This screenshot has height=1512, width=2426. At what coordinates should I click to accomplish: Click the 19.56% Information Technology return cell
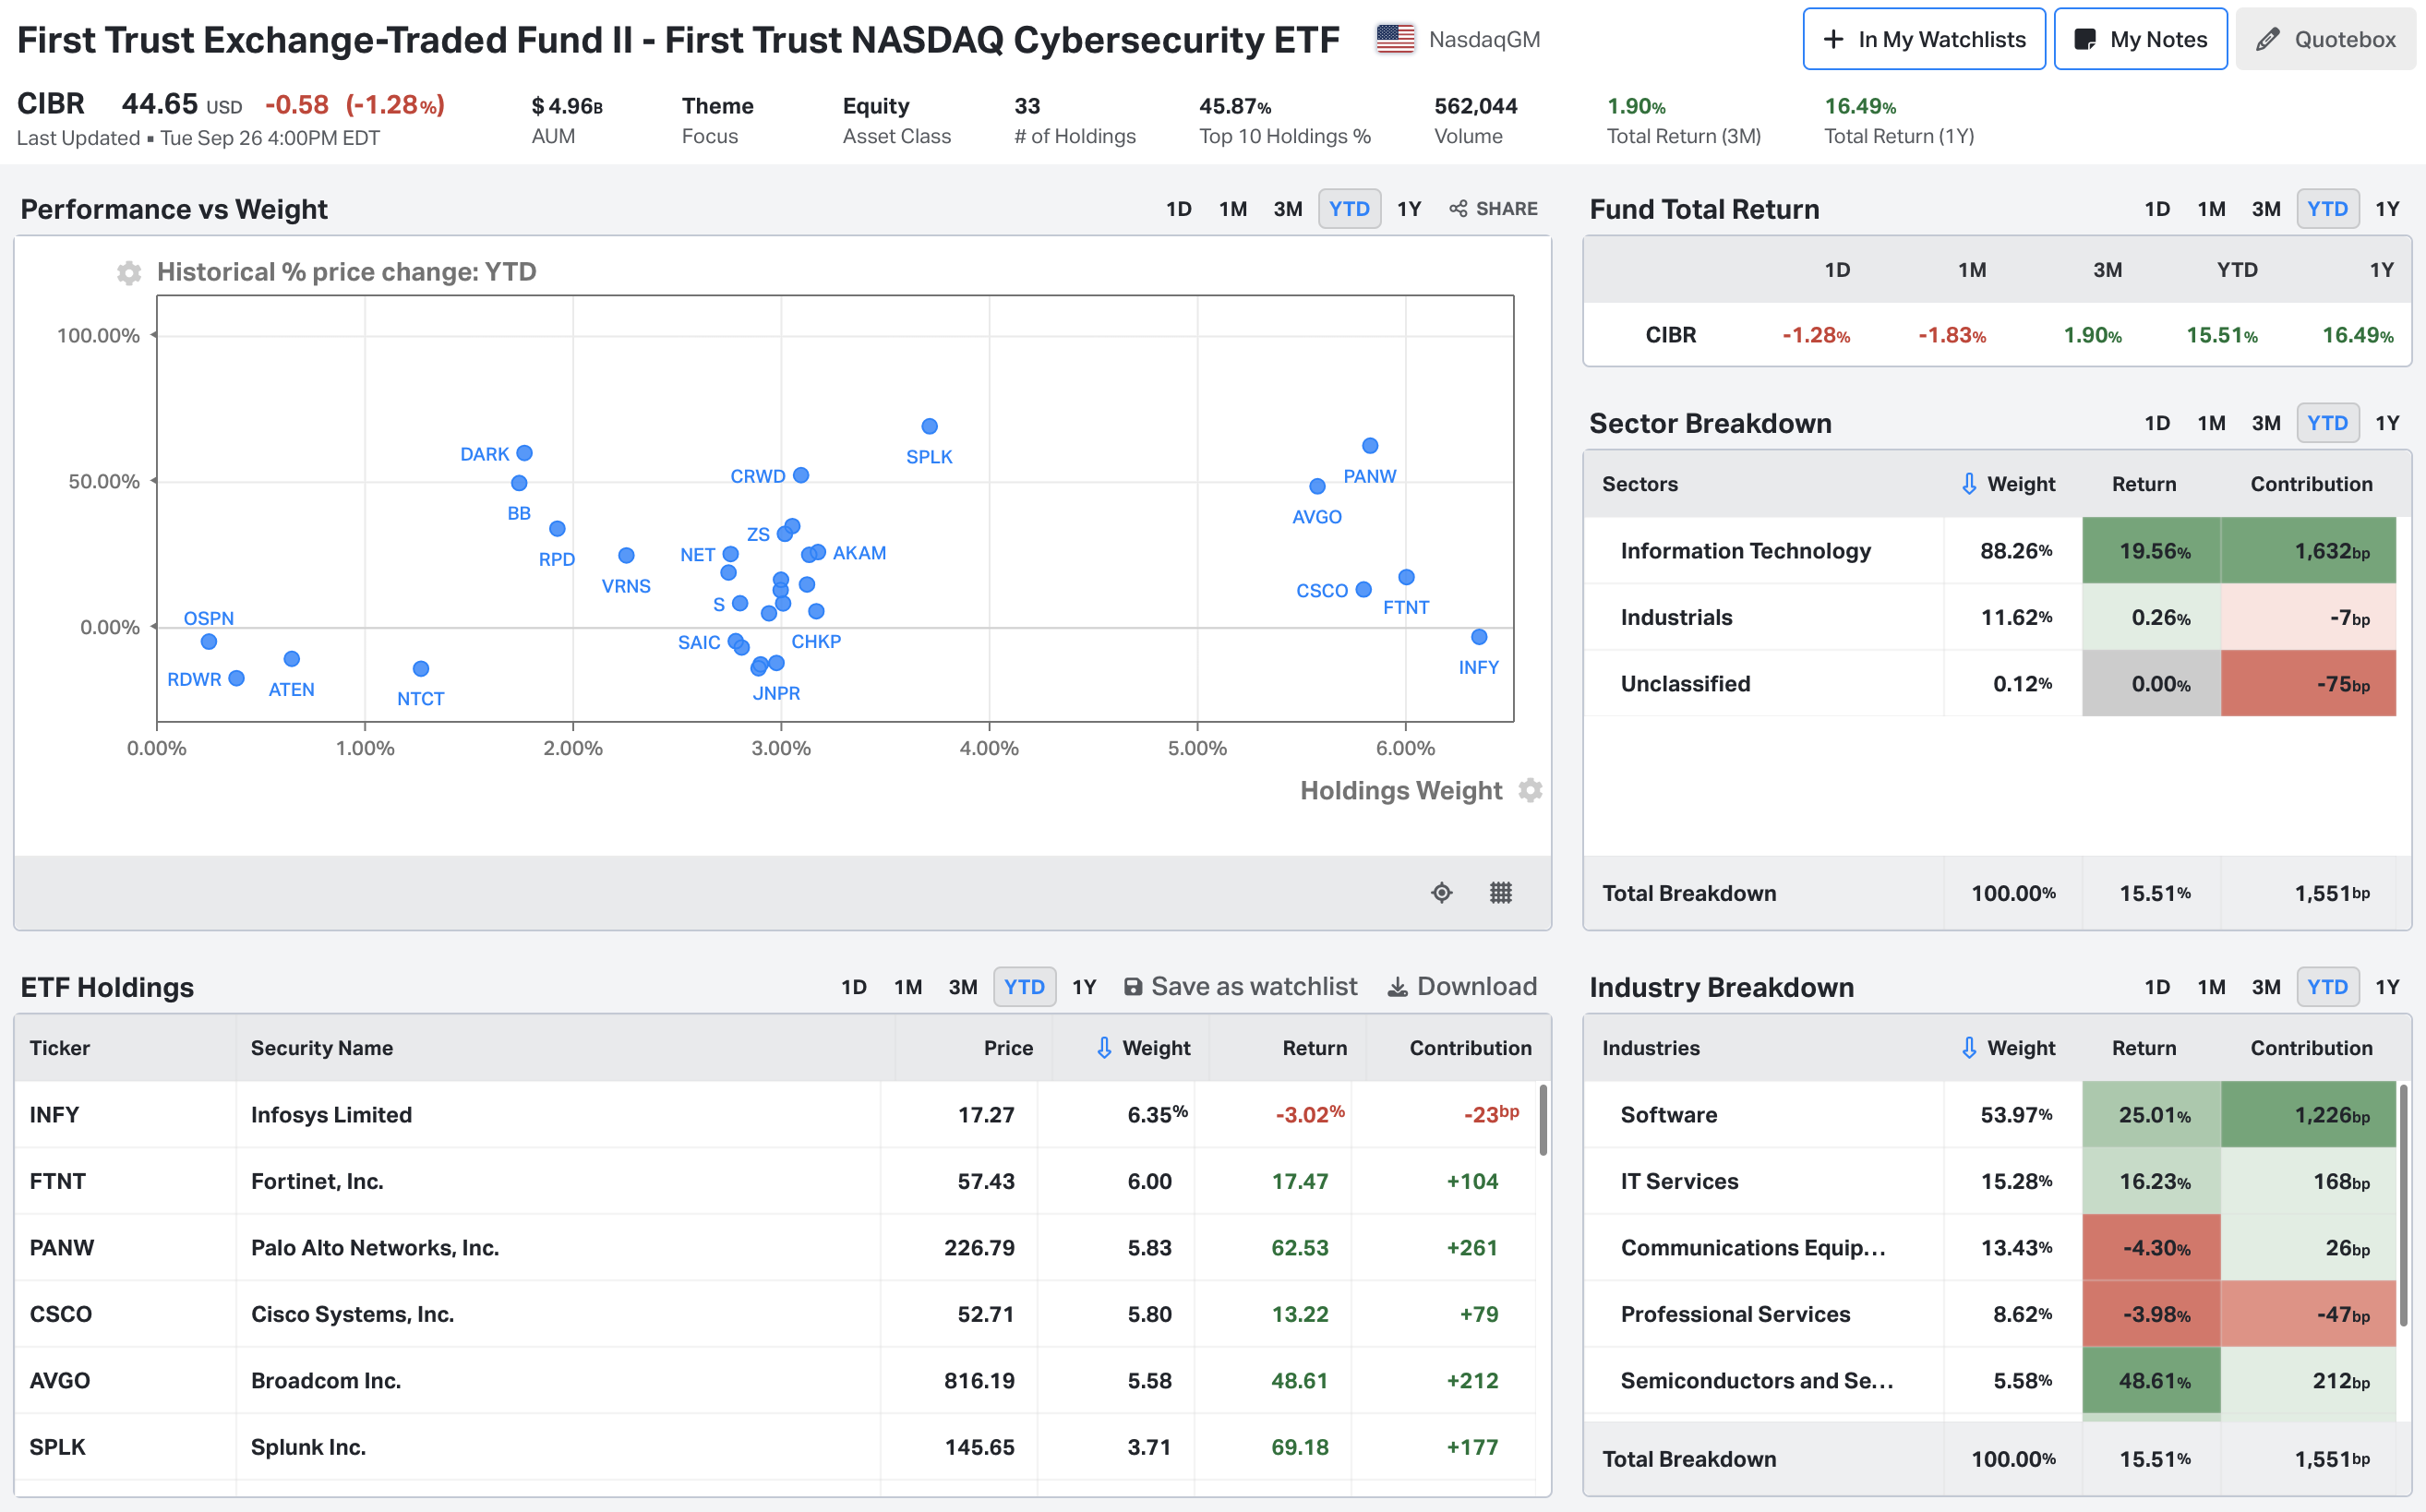click(x=2151, y=550)
